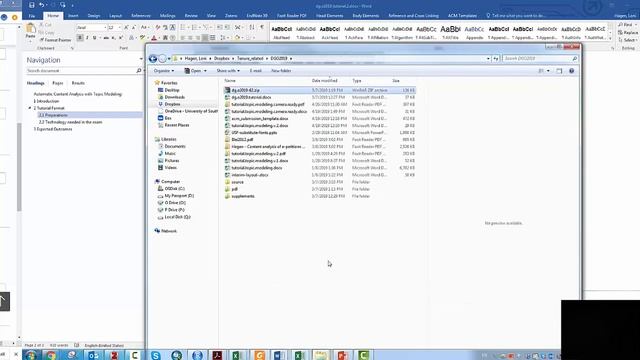Screen dimensions: 640x360
Task: Switch to the Design ribbon tab
Action: pos(93,16)
